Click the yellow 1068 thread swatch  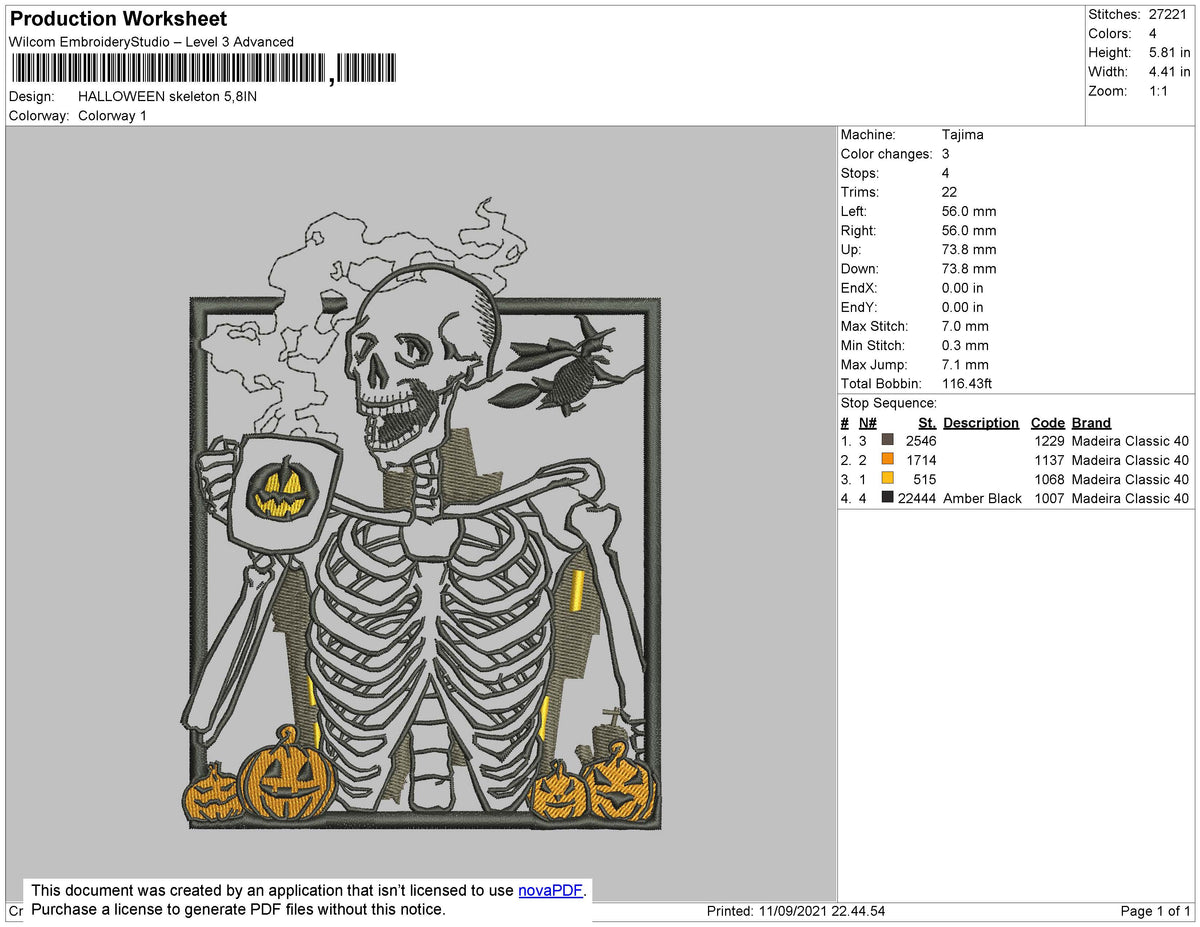point(887,478)
